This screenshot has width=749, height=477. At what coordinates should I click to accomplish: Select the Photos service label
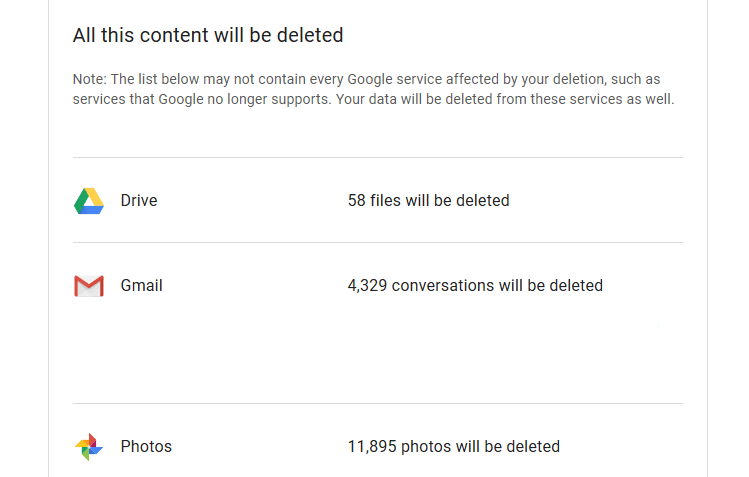point(146,446)
